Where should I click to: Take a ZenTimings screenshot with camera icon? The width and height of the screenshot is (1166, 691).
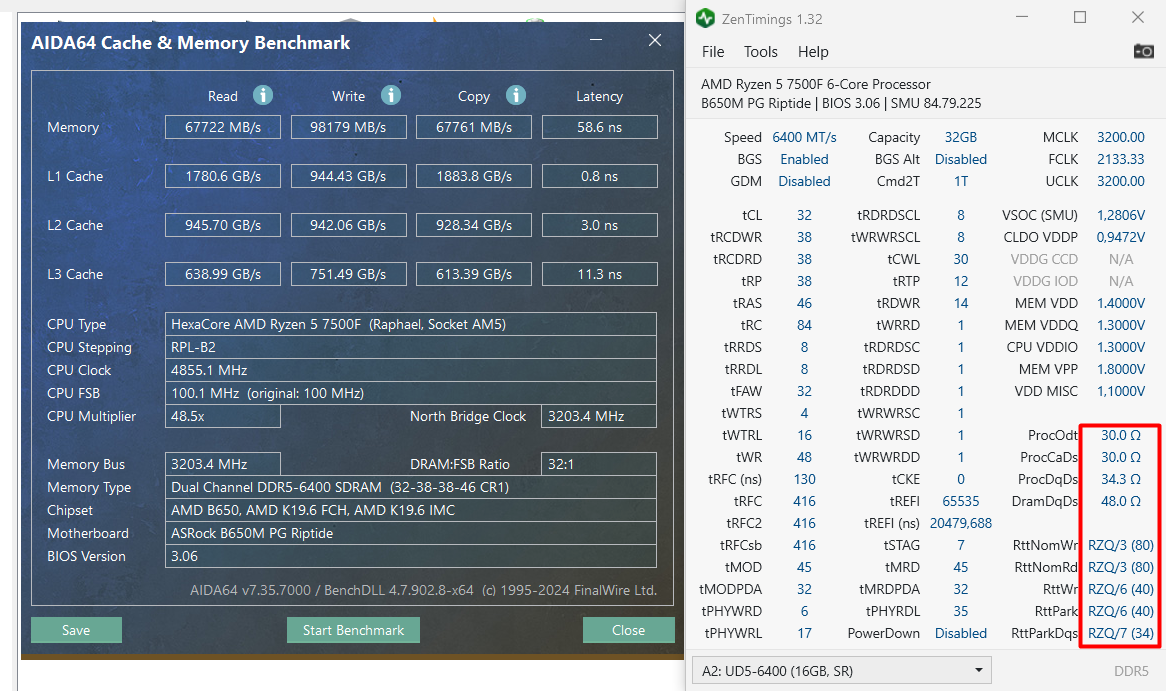(x=1144, y=51)
